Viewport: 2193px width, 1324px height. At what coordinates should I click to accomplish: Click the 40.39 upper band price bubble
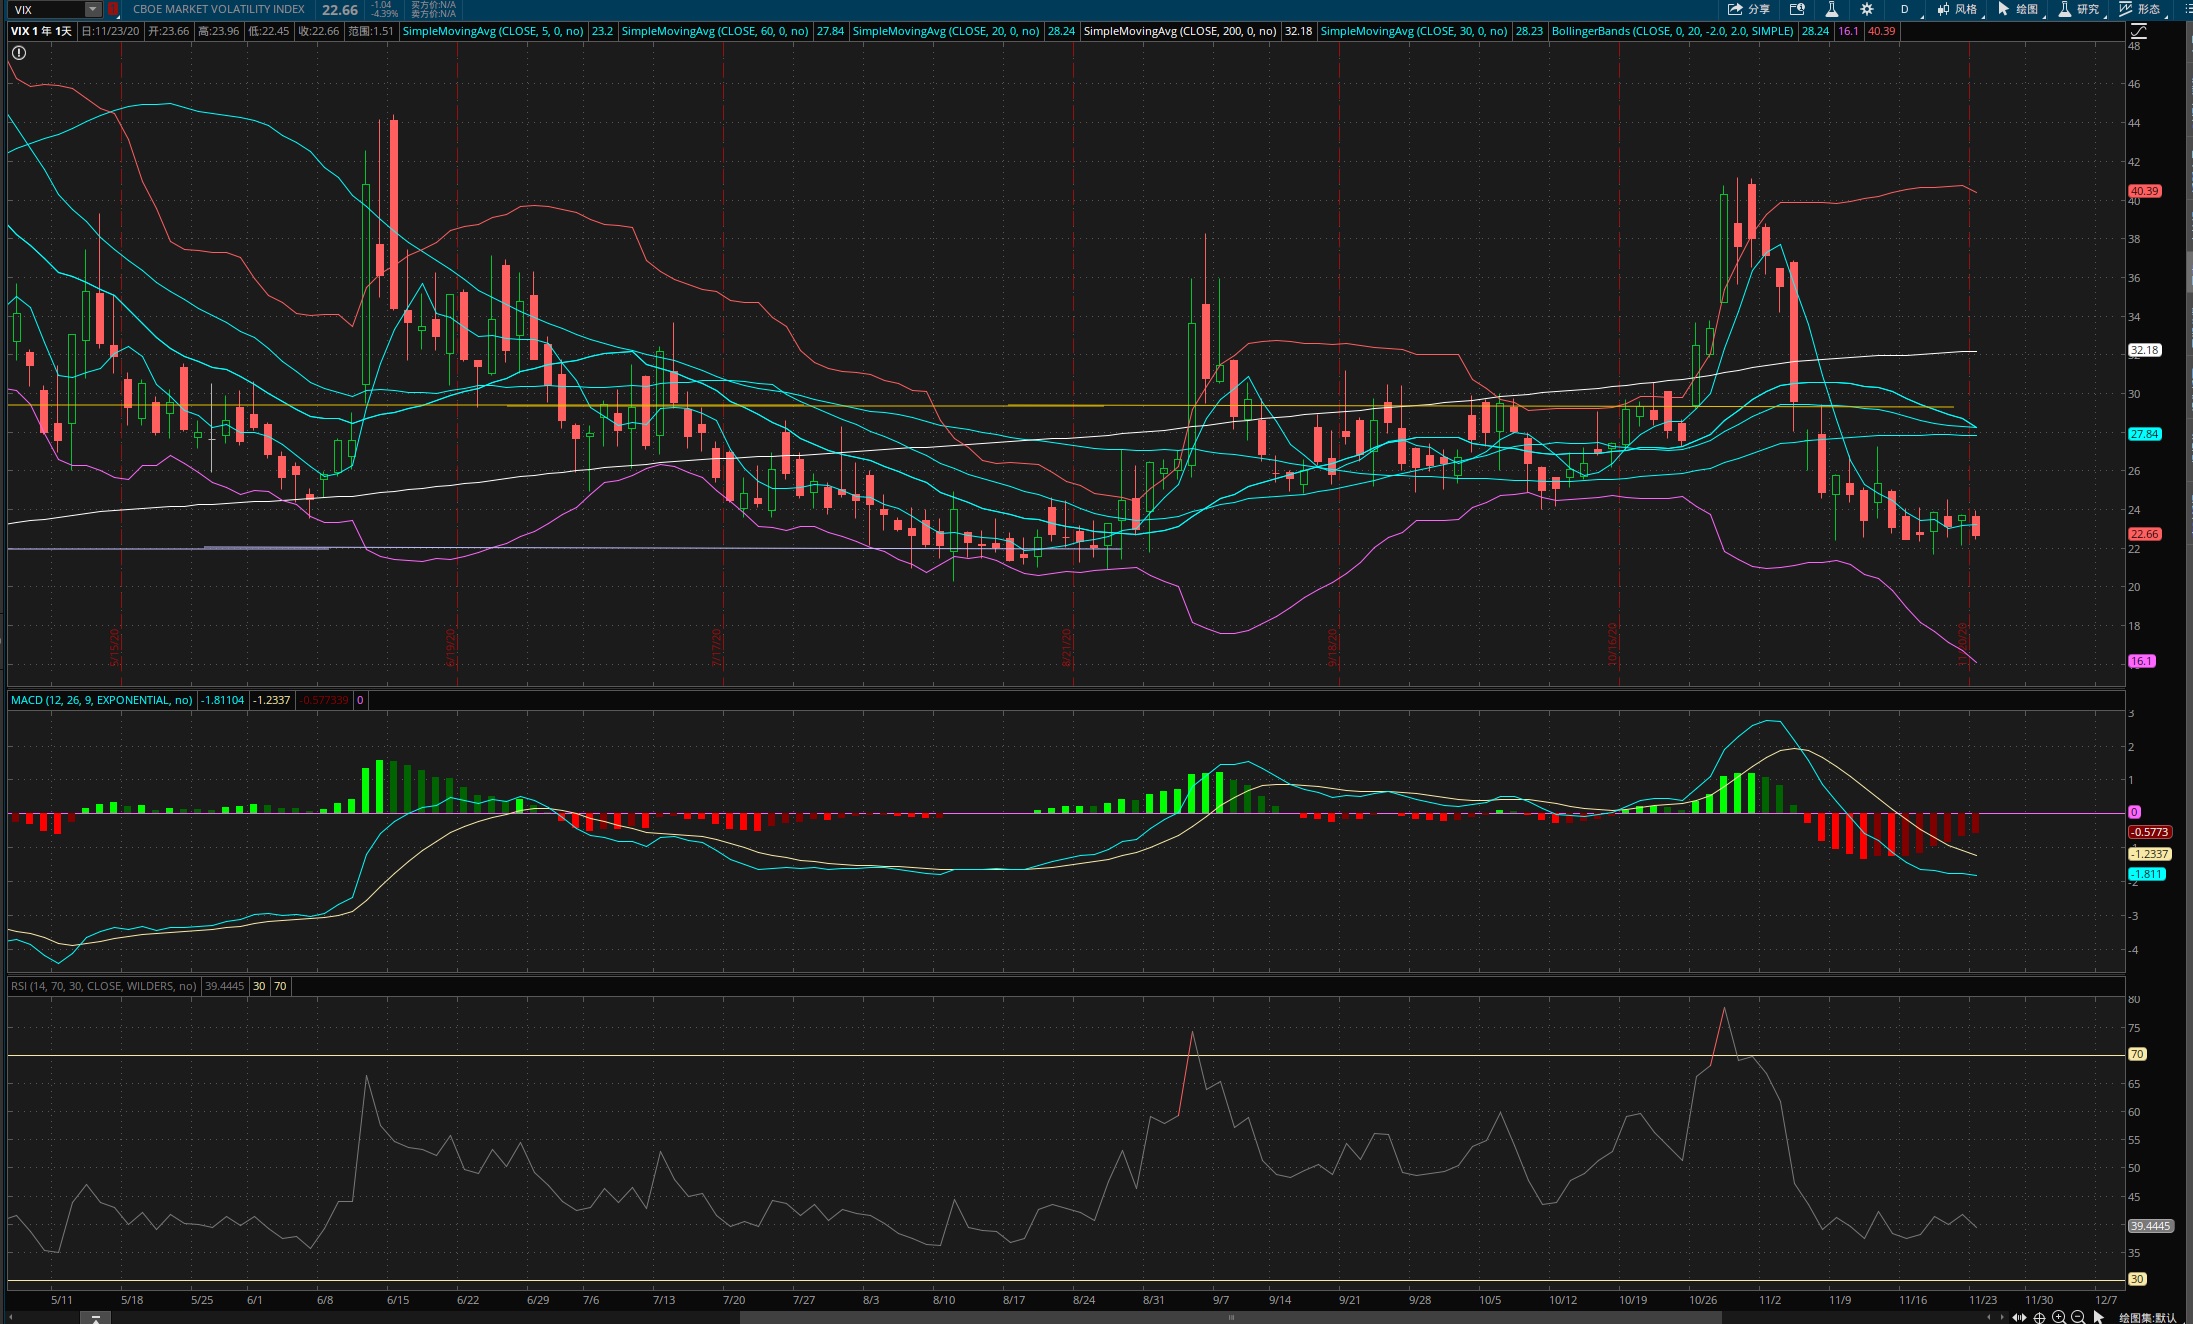2144,191
